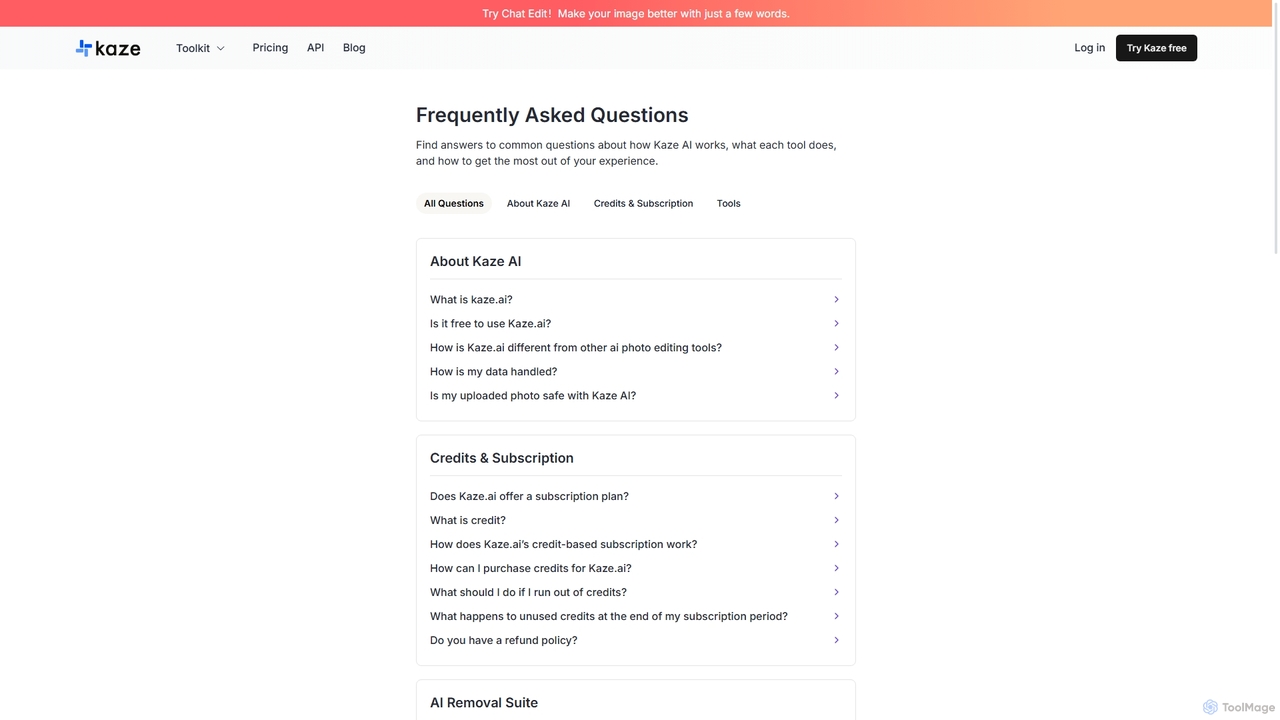1280x720 pixels.
Task: Visit the Blog page
Action: click(354, 48)
